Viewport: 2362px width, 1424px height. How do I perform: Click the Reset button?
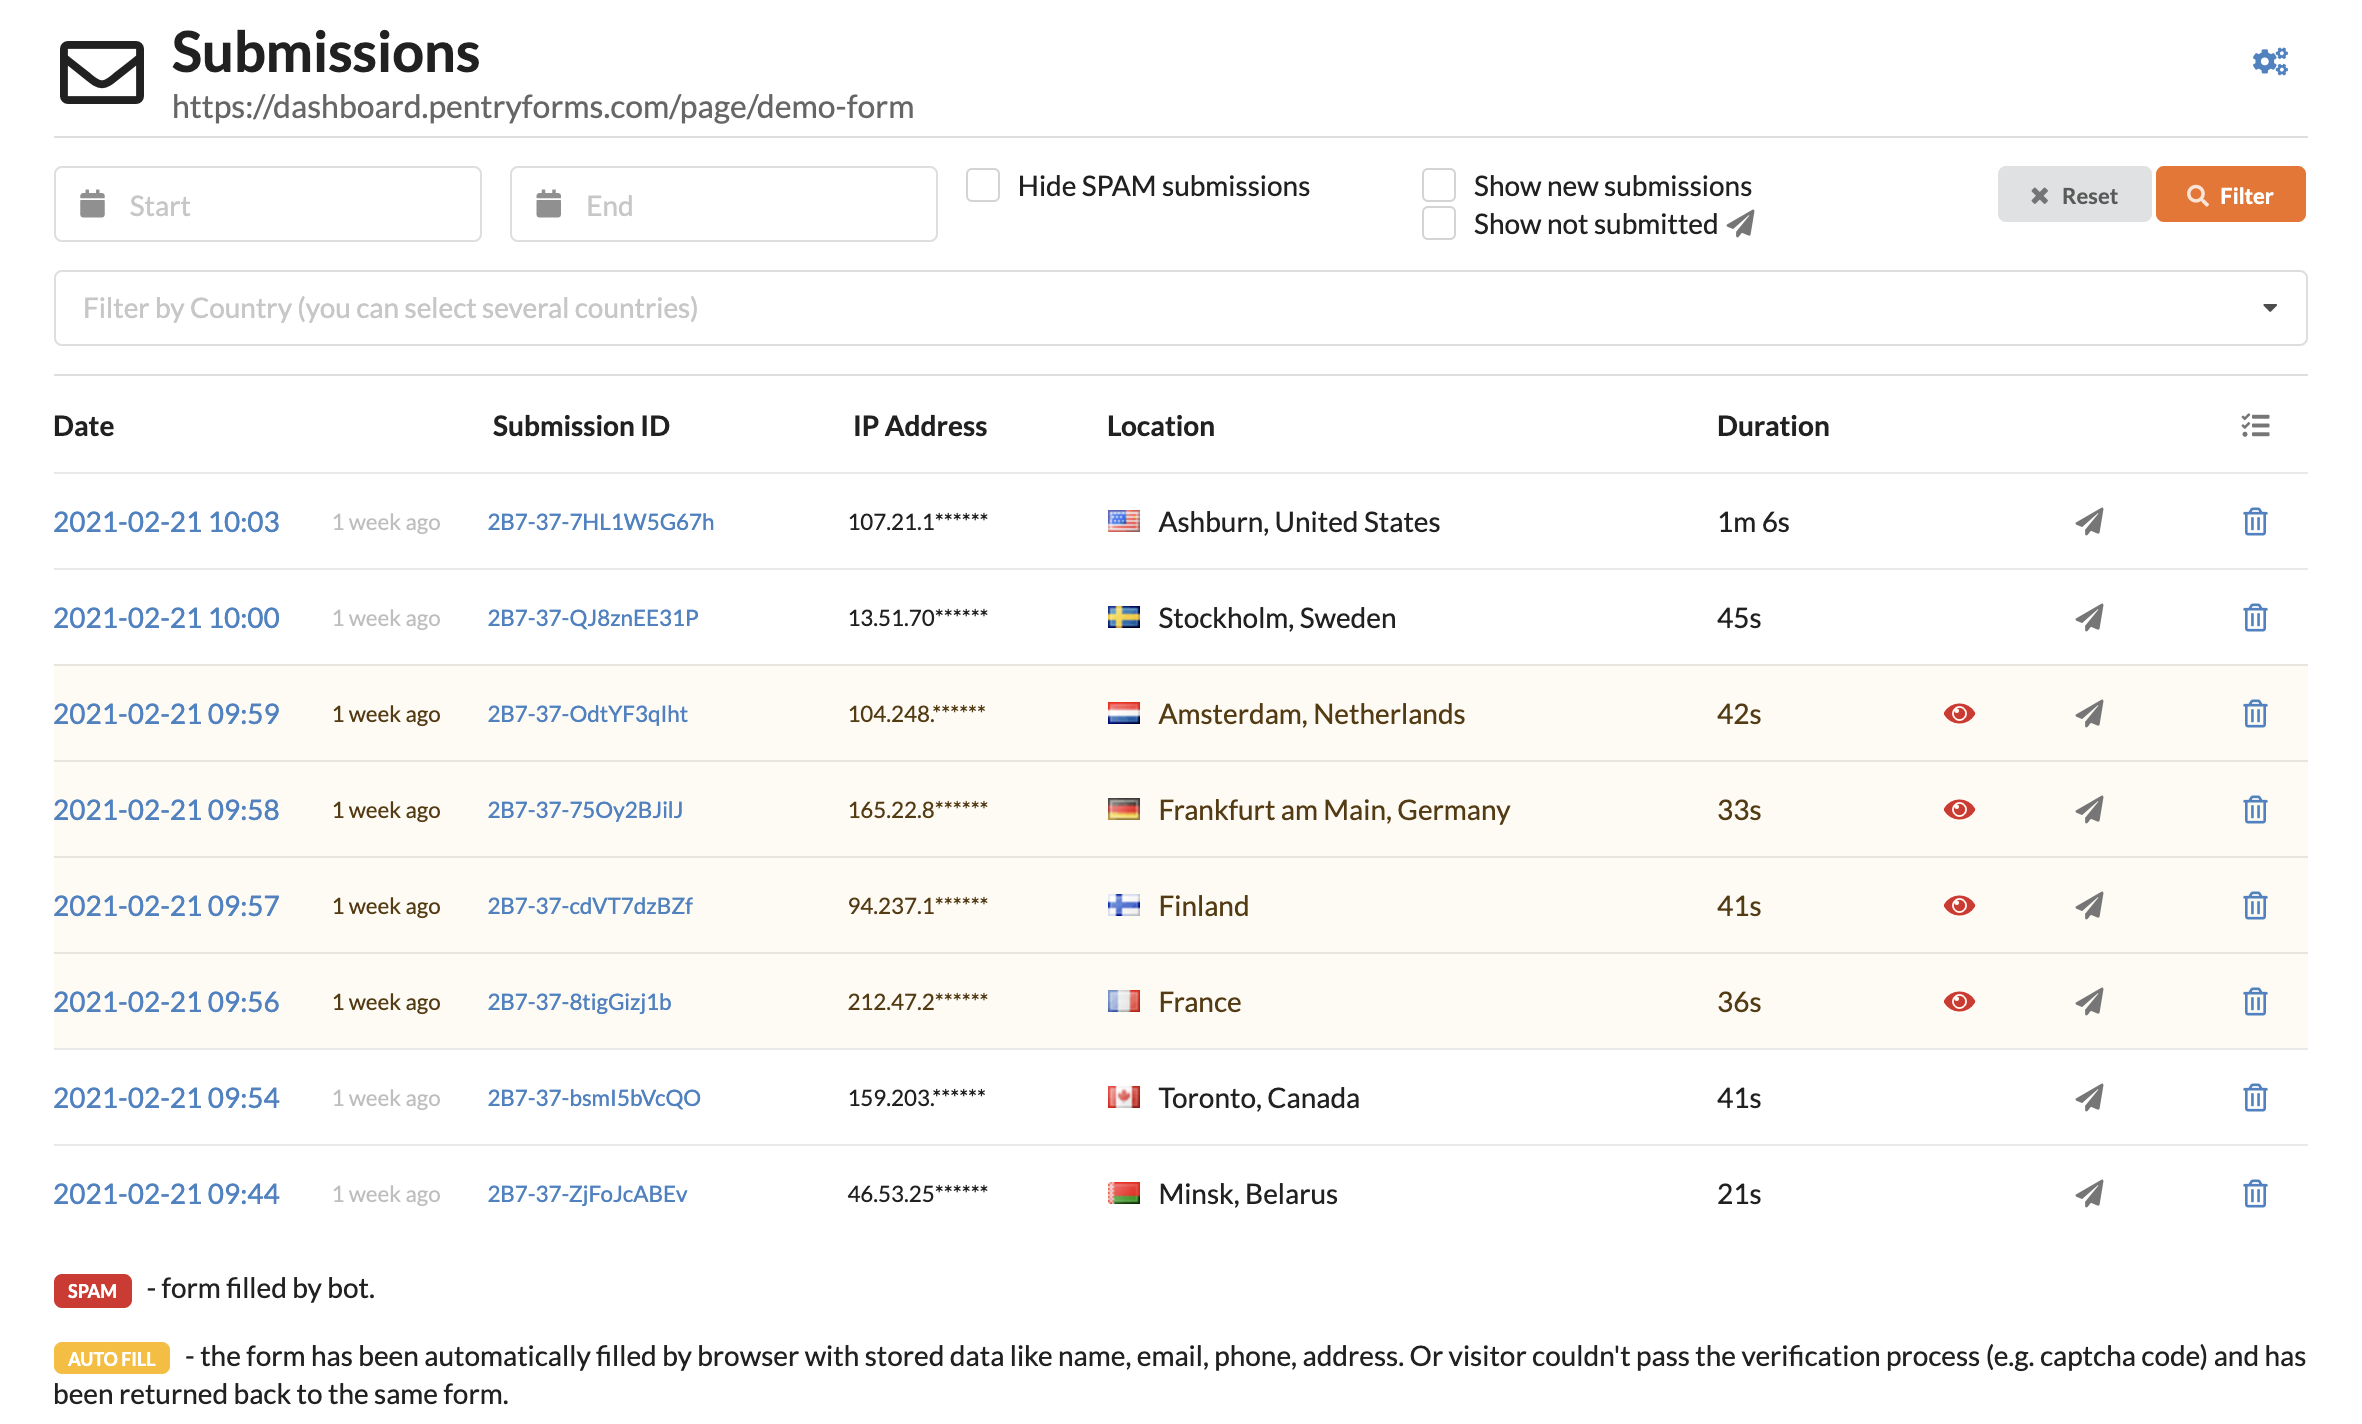2073,196
